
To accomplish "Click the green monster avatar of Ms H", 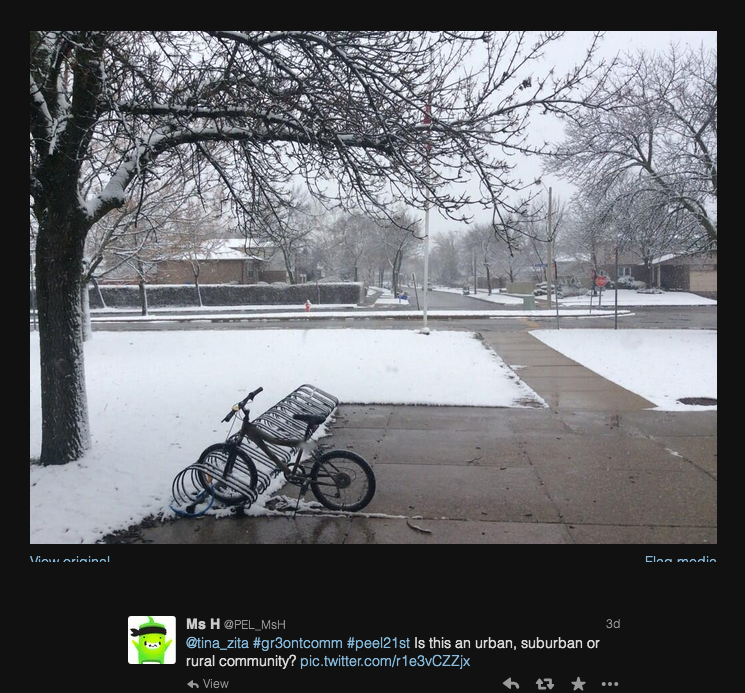I will pyautogui.click(x=152, y=640).
